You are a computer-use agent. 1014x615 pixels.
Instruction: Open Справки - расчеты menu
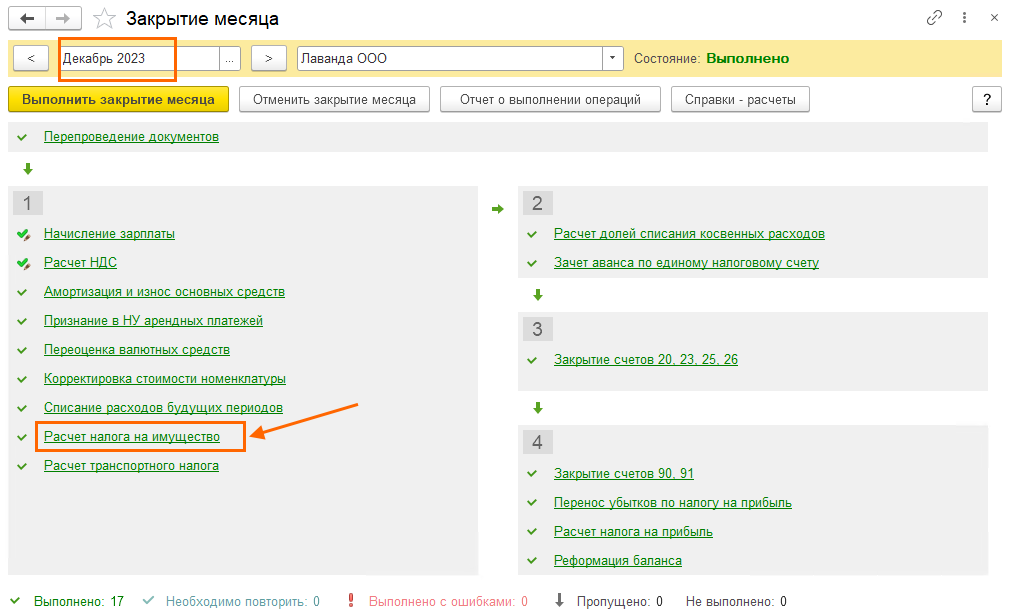coord(740,99)
